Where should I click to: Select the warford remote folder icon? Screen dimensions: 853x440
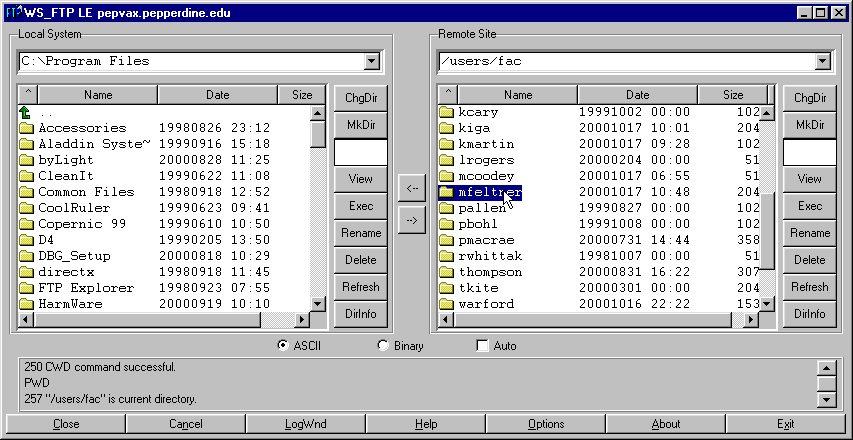pyautogui.click(x=447, y=304)
